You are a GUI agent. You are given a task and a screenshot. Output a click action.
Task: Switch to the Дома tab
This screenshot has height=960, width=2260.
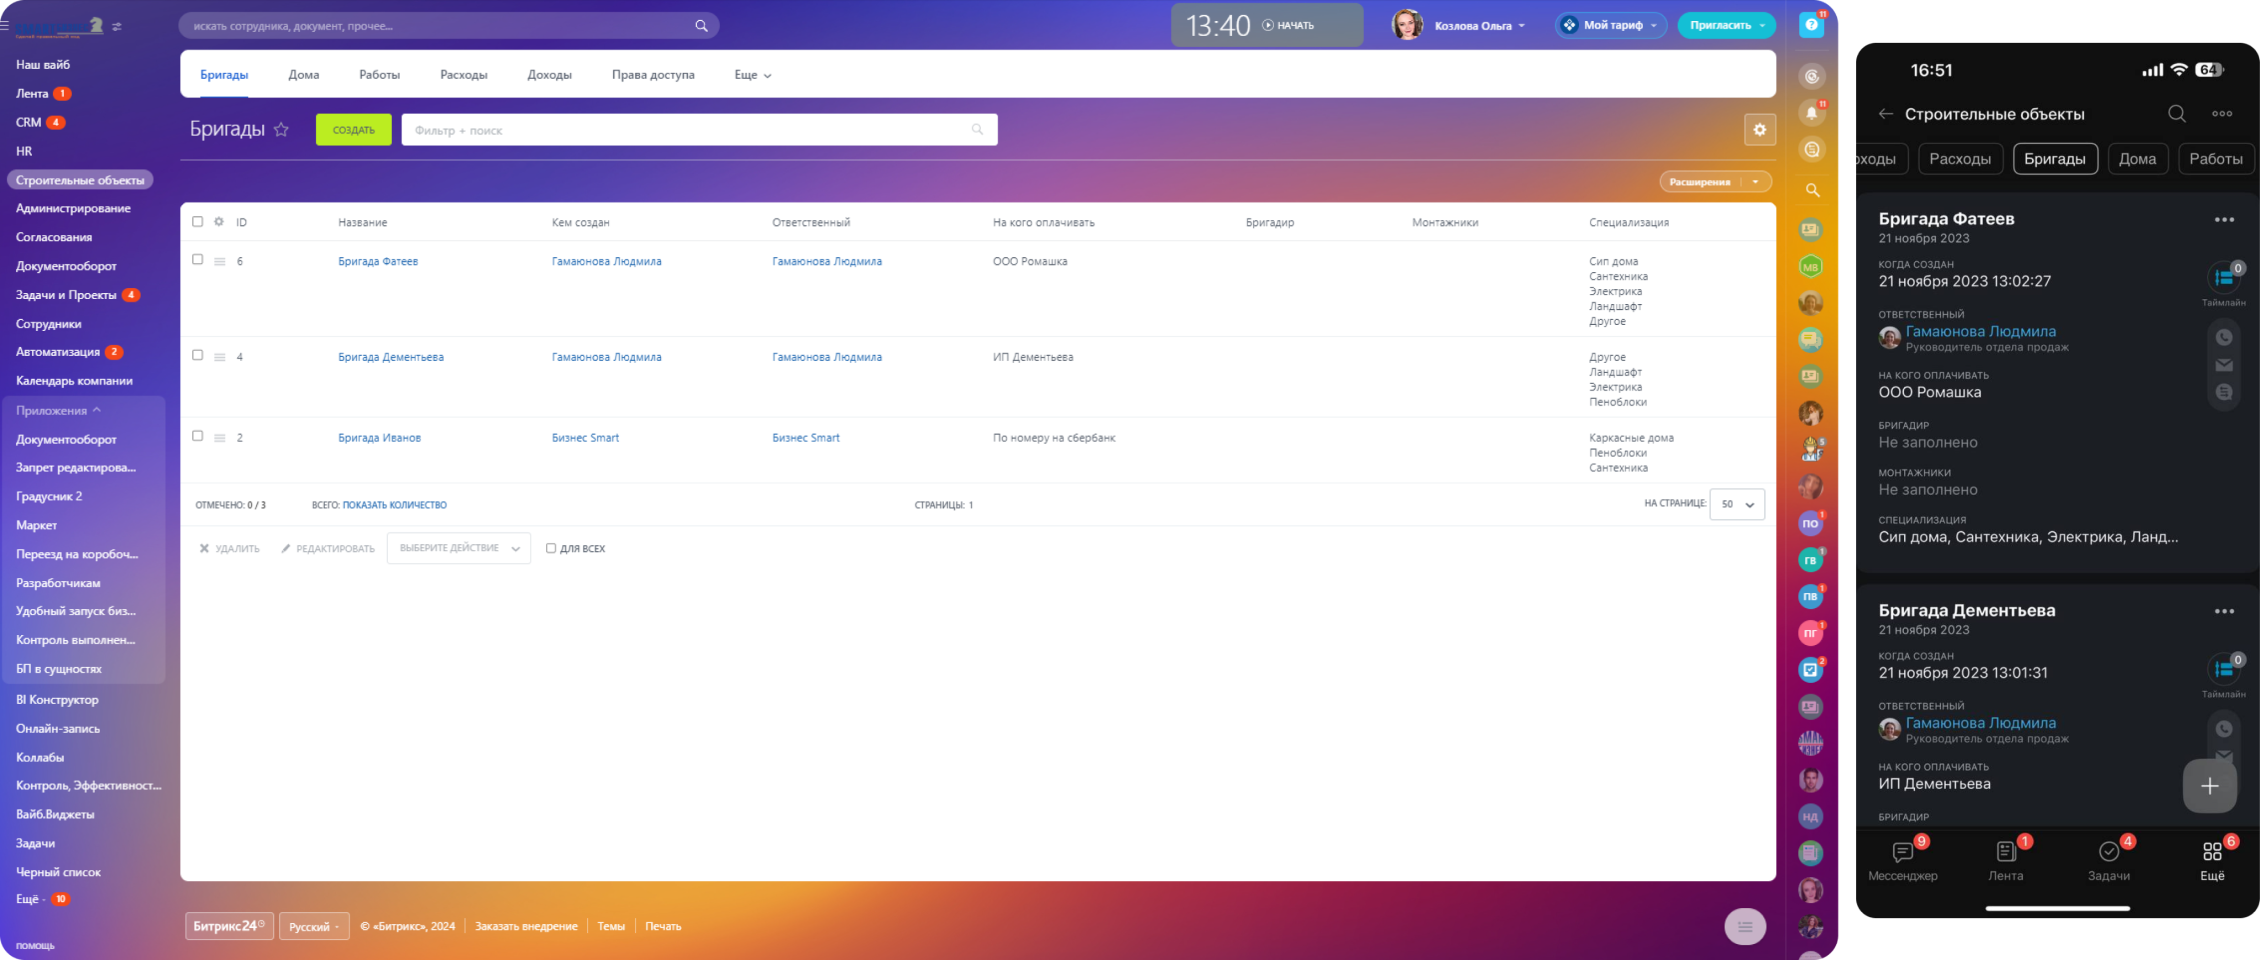pyautogui.click(x=304, y=75)
